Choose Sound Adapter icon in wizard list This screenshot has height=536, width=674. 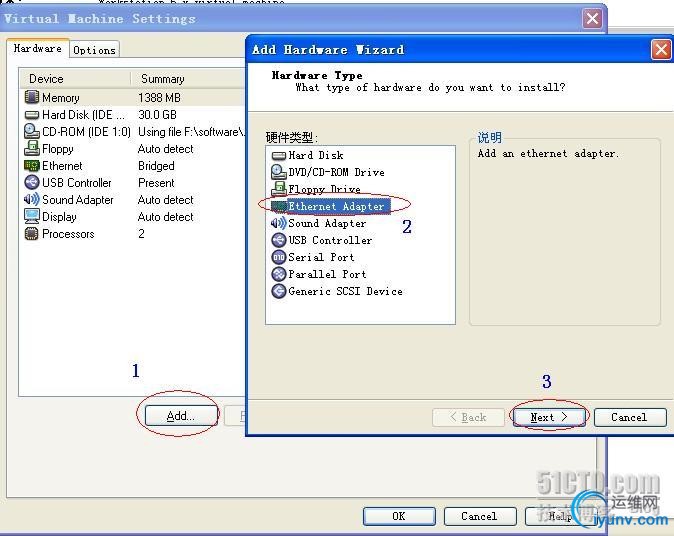click(x=279, y=223)
